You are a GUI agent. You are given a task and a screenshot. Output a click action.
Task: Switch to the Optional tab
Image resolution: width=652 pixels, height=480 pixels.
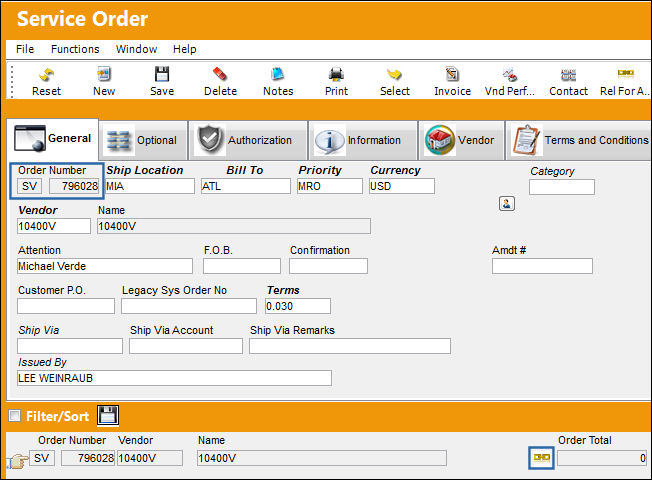coord(143,141)
